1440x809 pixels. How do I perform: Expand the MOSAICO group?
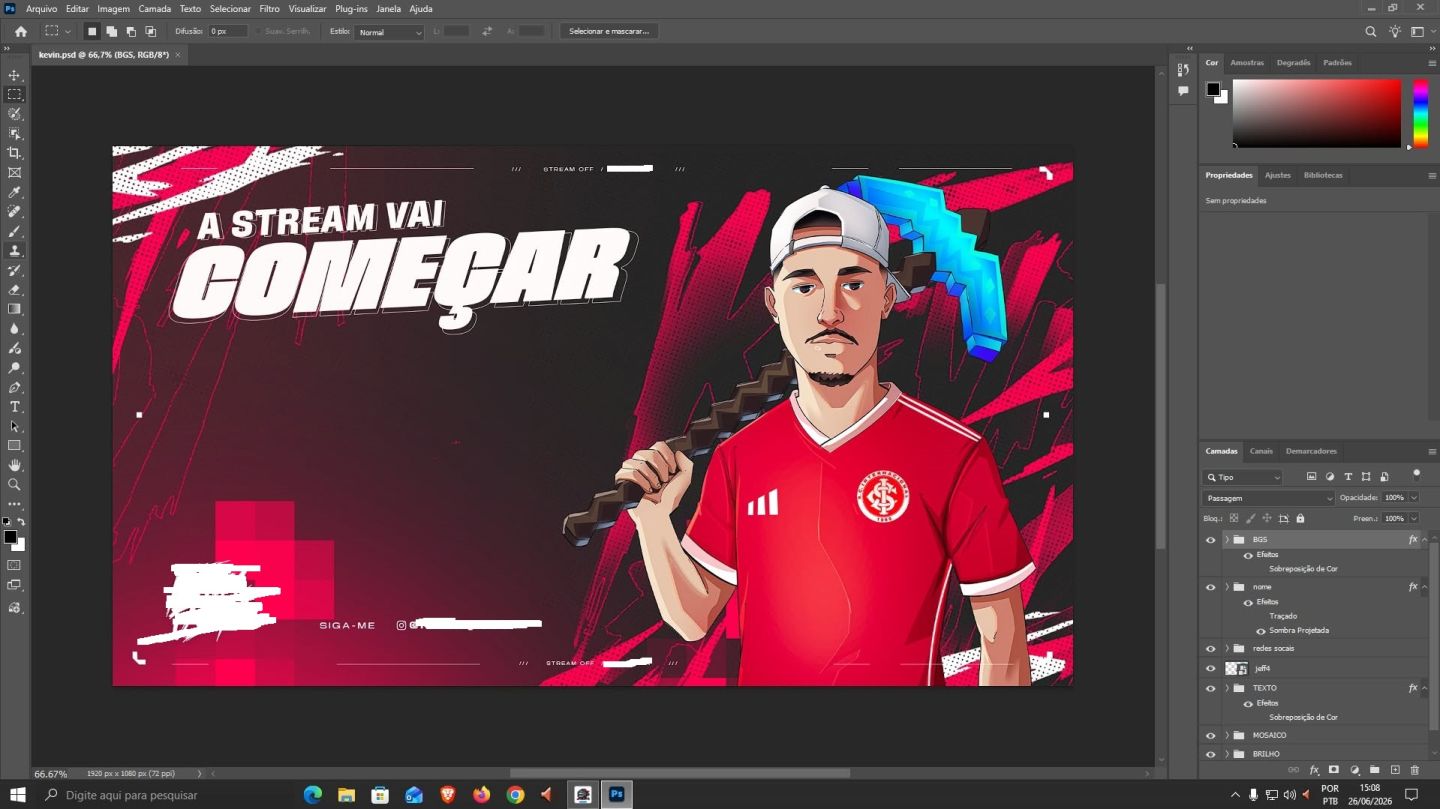1227,735
